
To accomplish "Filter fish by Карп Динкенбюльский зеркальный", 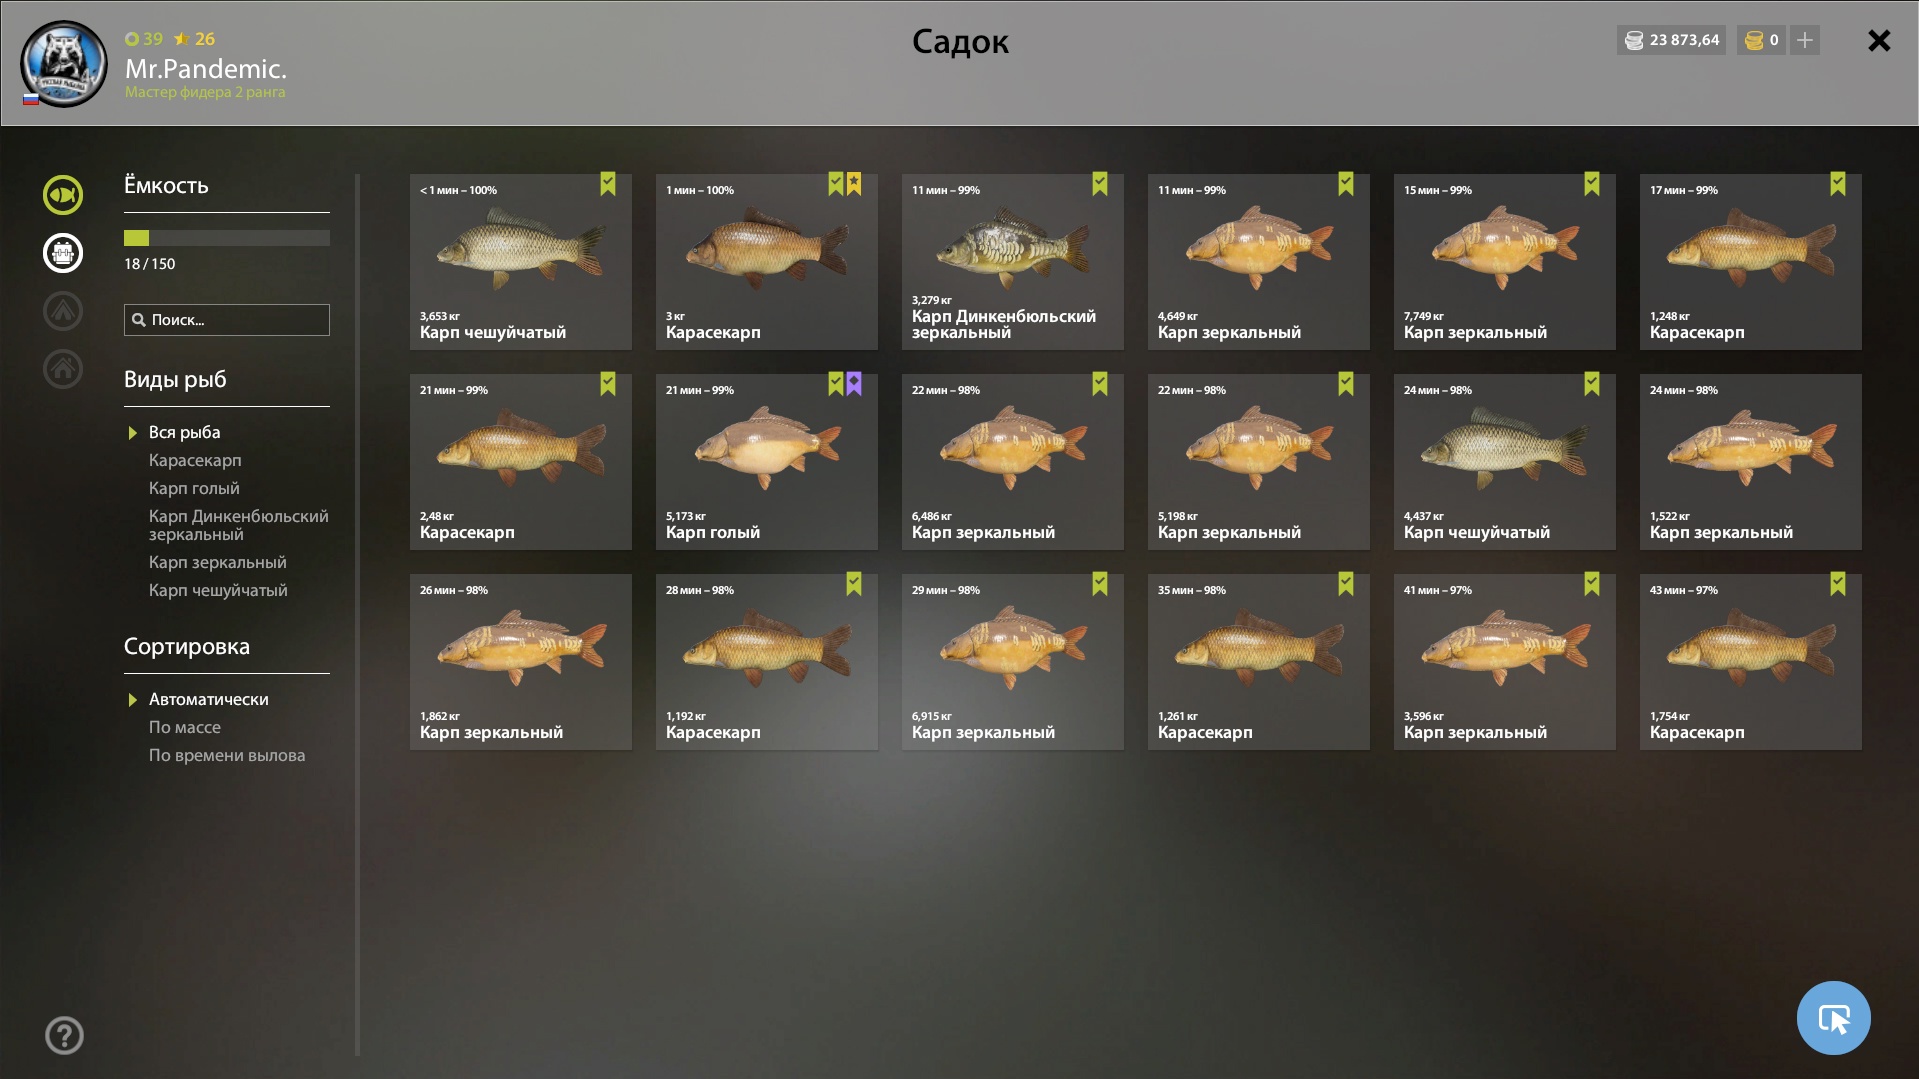I will tap(238, 525).
